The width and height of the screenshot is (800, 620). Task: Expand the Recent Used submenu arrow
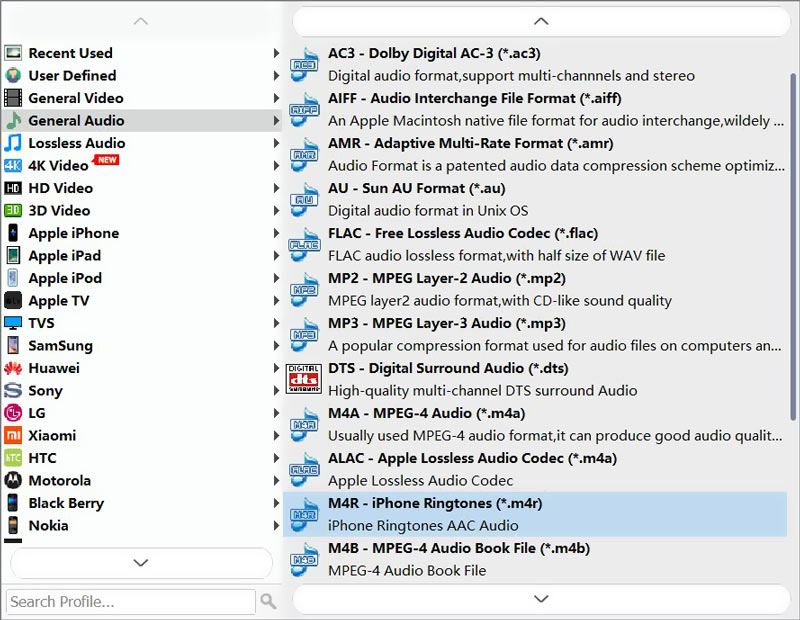[x=276, y=53]
